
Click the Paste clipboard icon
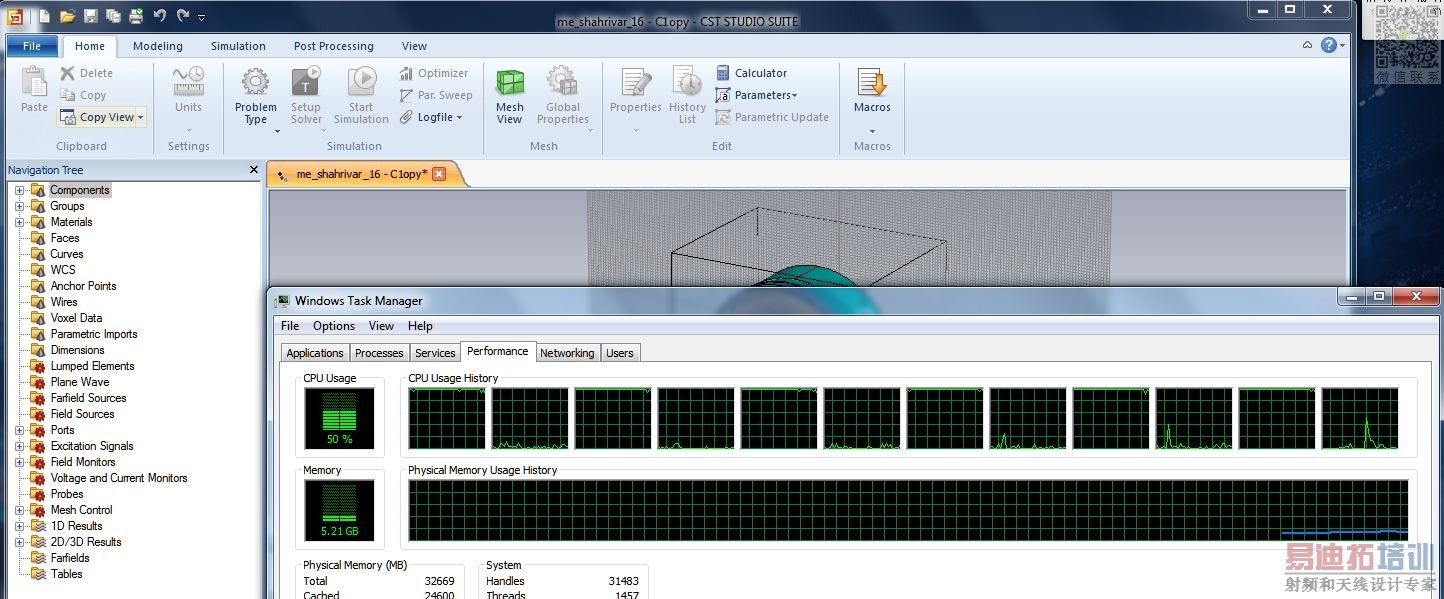coord(34,82)
